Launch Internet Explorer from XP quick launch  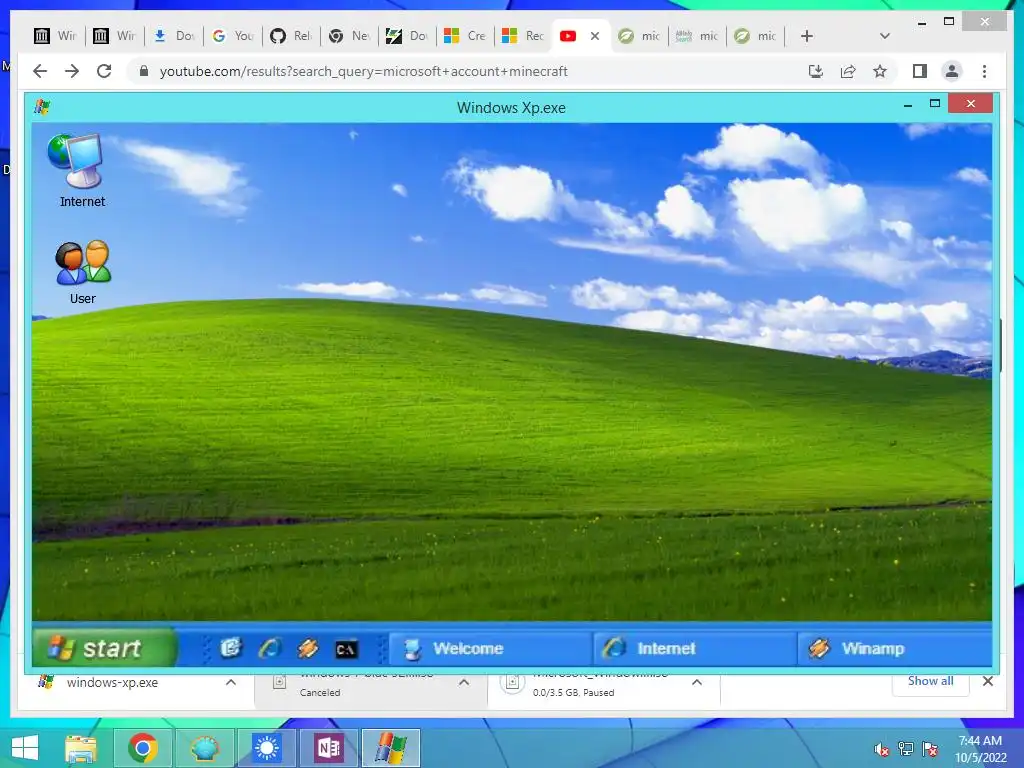pos(269,648)
